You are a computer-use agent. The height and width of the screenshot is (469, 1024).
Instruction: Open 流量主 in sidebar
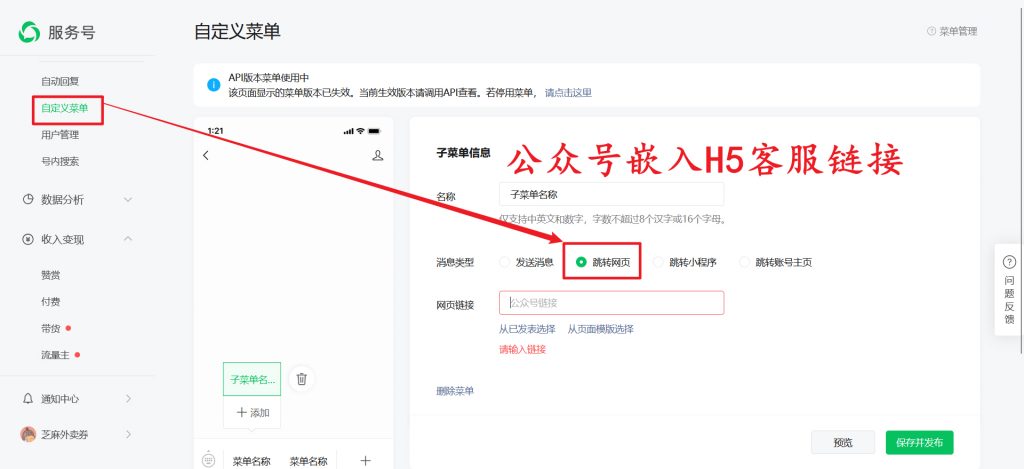[x=56, y=355]
